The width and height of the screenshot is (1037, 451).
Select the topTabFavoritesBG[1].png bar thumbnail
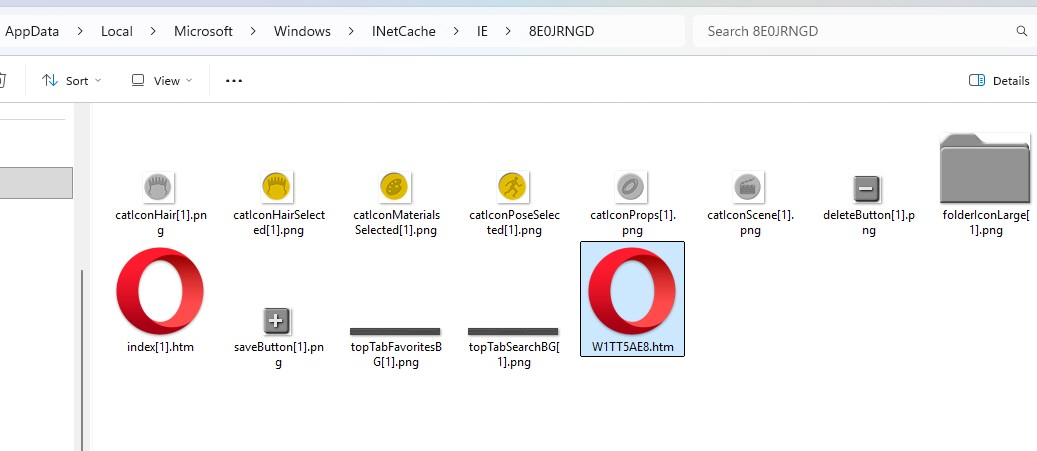(x=395, y=331)
